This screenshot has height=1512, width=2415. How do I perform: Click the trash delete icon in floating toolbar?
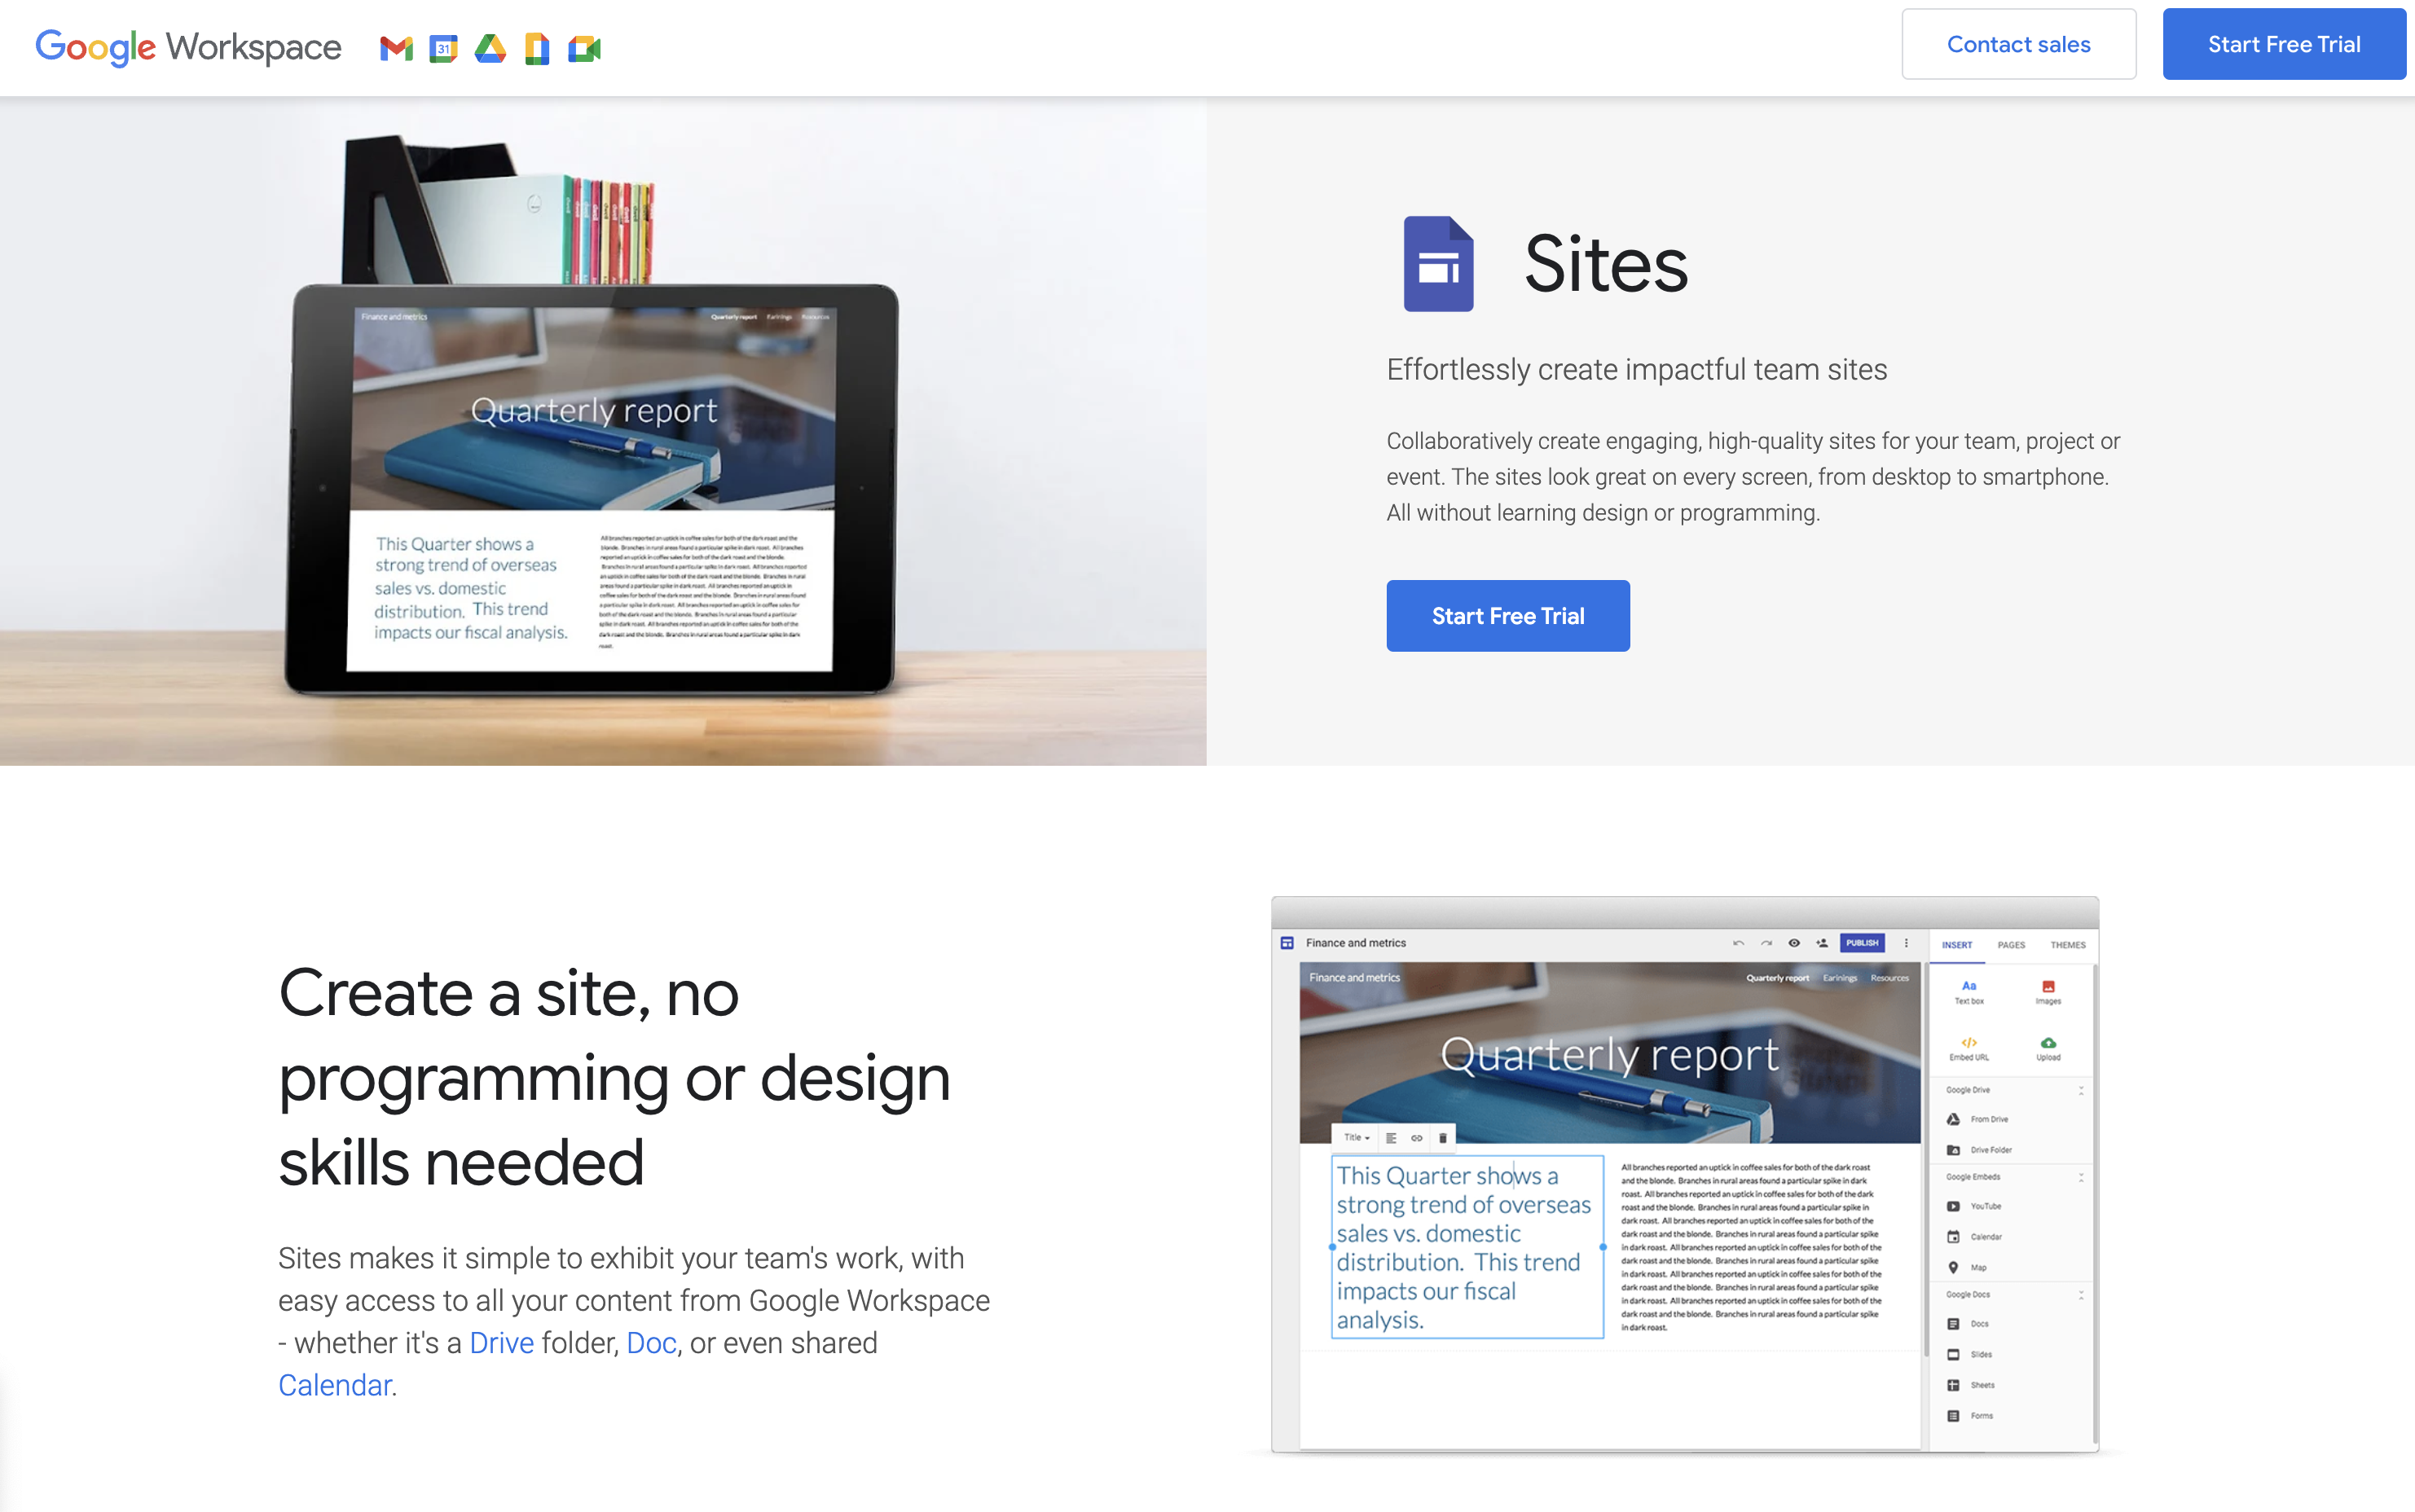(x=1442, y=1138)
